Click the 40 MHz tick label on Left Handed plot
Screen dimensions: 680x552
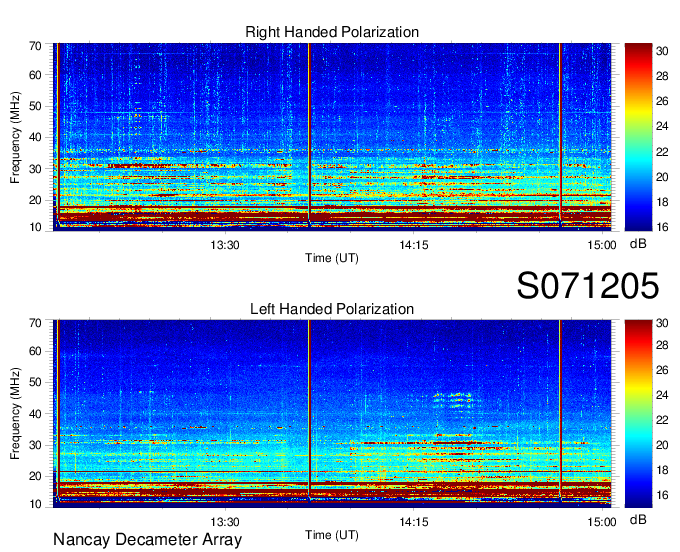35,414
